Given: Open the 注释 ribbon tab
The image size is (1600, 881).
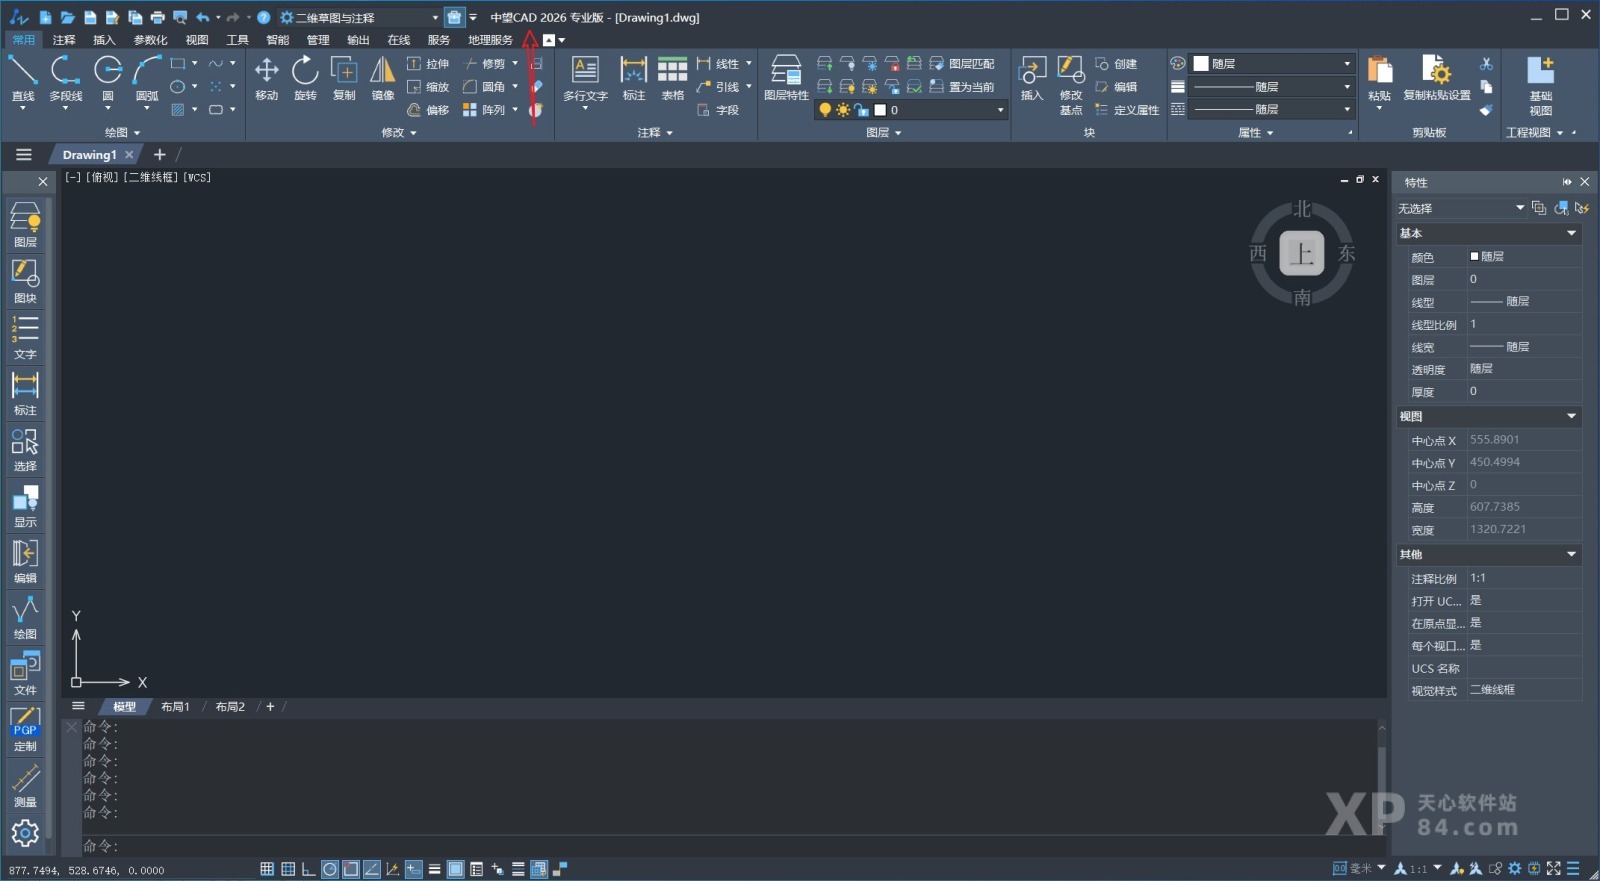Looking at the screenshot, I should (x=64, y=40).
